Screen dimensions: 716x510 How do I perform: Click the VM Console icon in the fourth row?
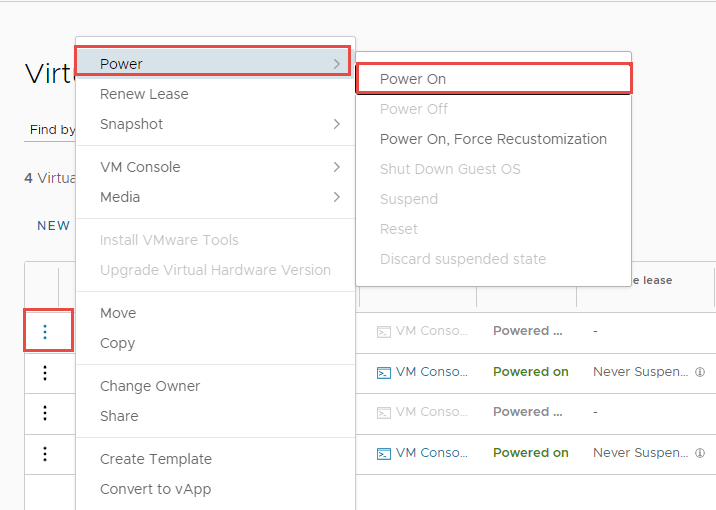coord(383,453)
